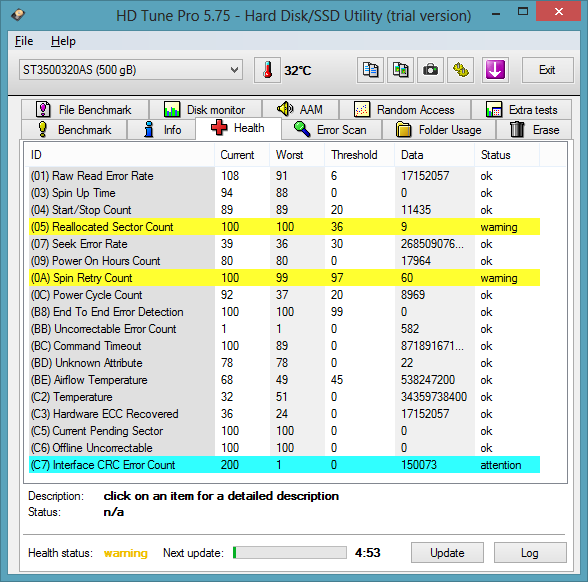Select the Start/Stop Count row

click(x=284, y=210)
